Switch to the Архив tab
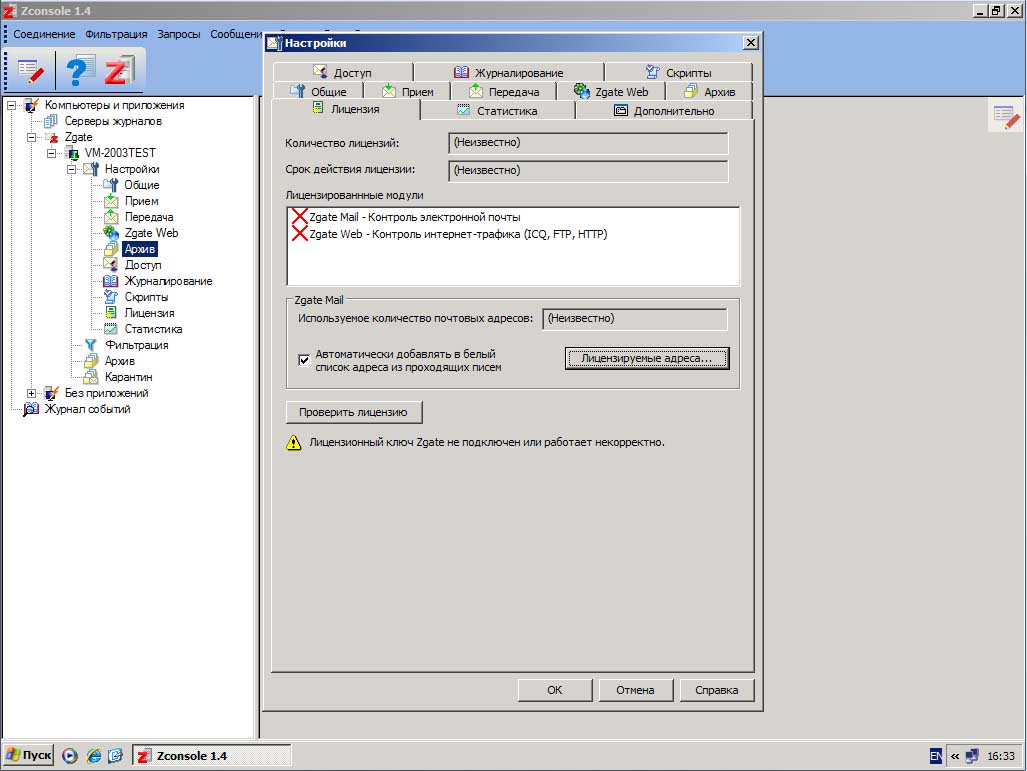The width and height of the screenshot is (1027, 771). coord(709,91)
